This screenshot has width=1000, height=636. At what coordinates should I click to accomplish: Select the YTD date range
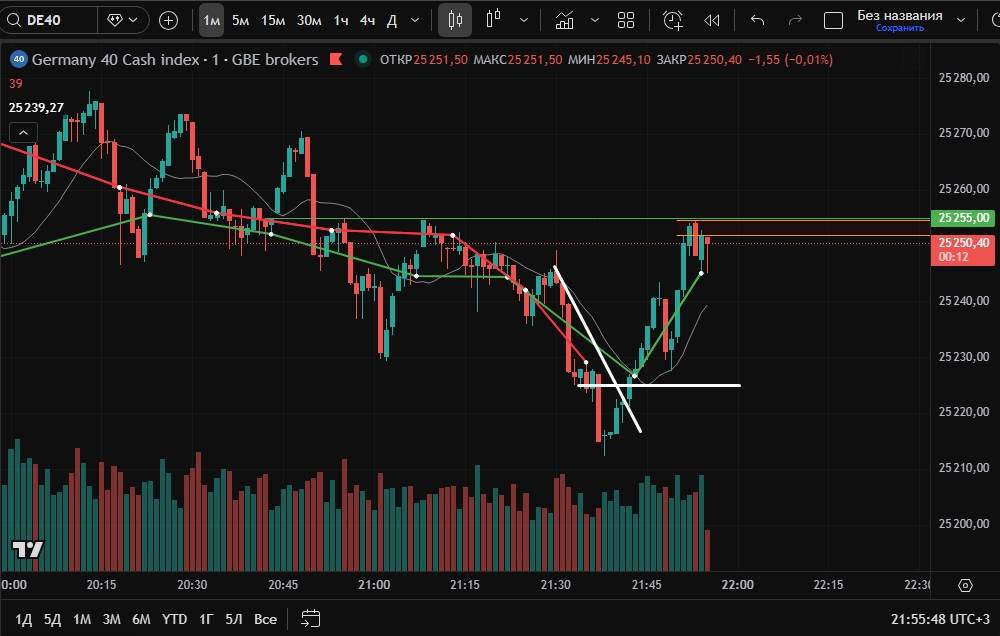pos(174,619)
